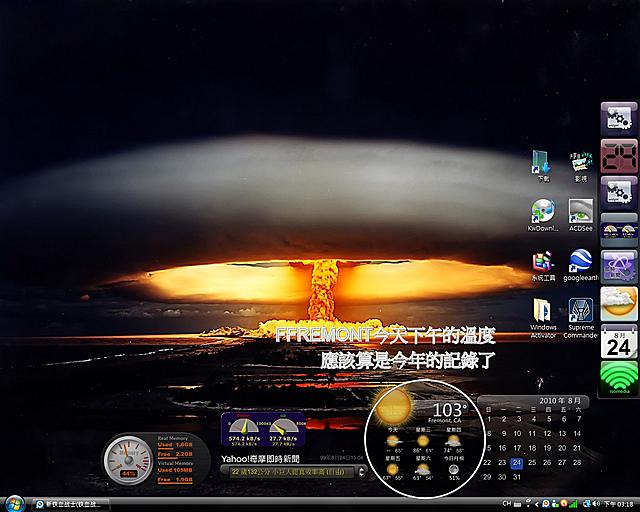Open the Windows Activator folder
640x512 pixels.
(543, 312)
